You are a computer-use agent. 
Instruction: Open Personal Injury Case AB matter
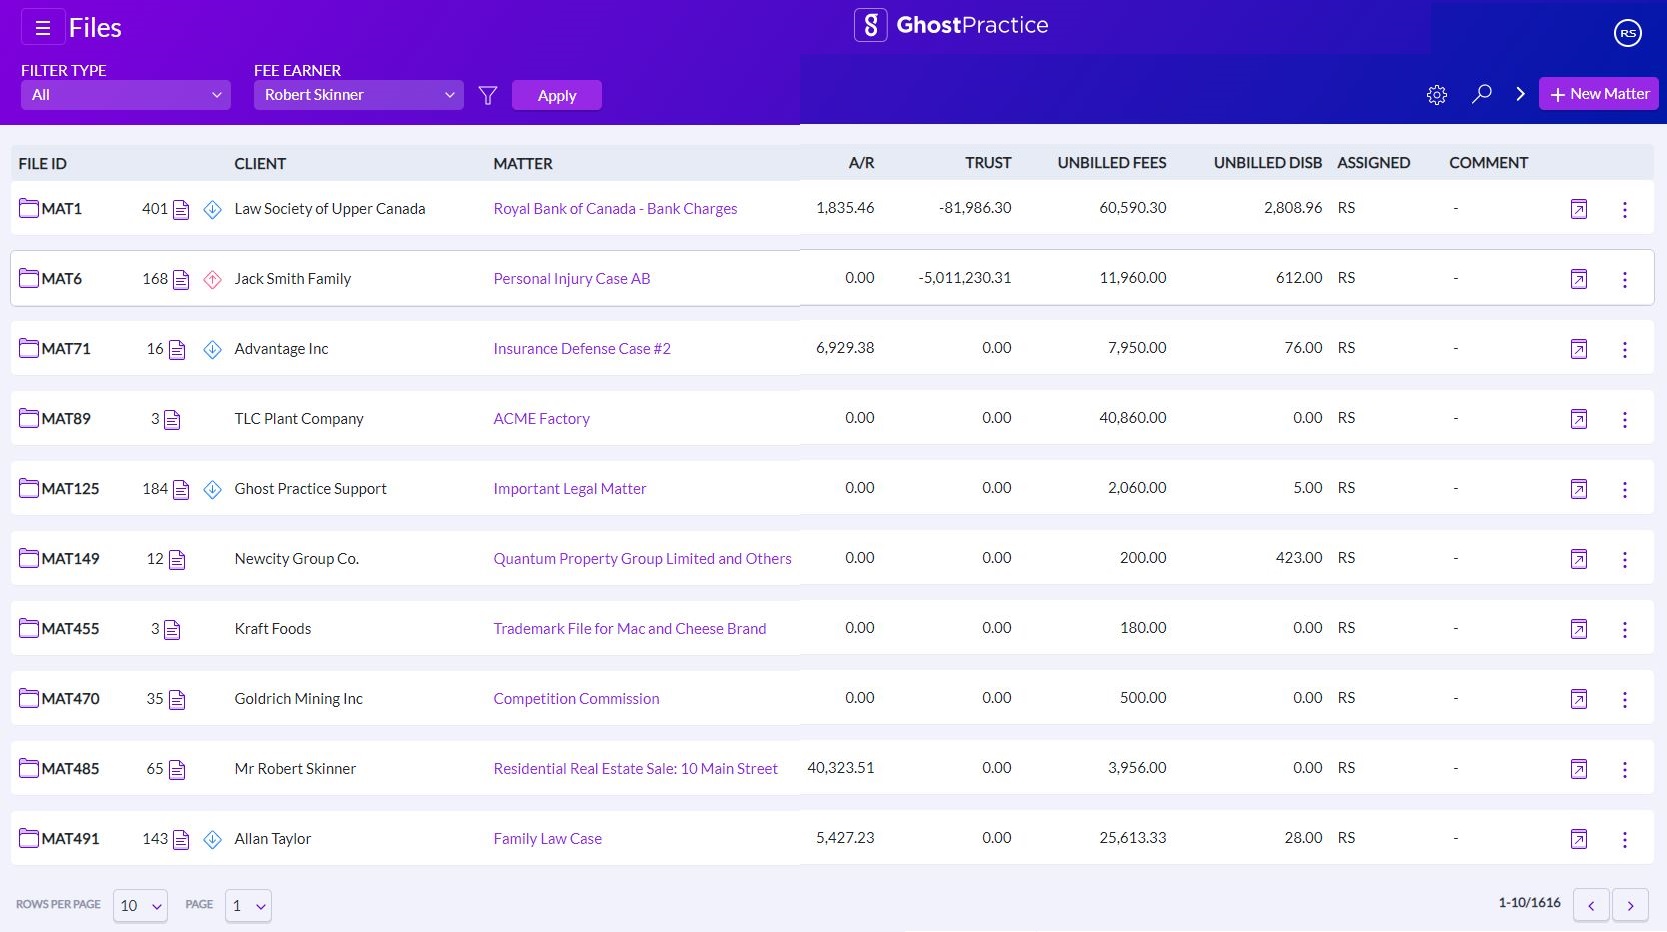[x=572, y=279]
